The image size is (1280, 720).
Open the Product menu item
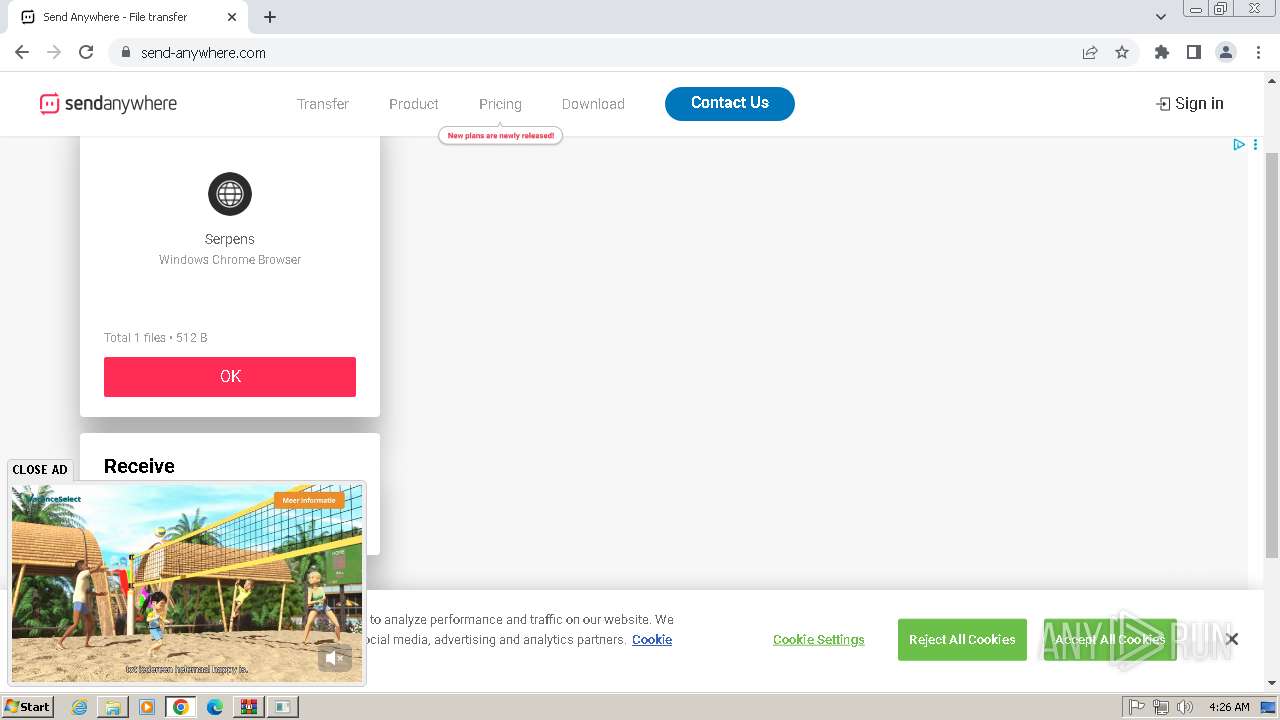pyautogui.click(x=414, y=104)
